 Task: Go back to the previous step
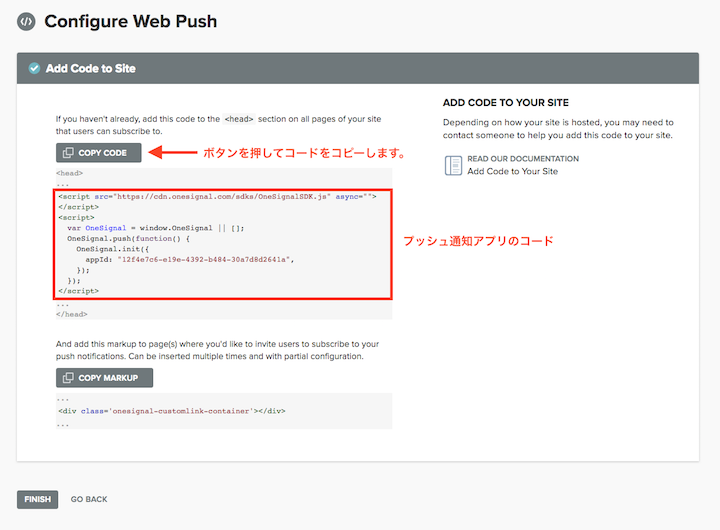[89, 499]
